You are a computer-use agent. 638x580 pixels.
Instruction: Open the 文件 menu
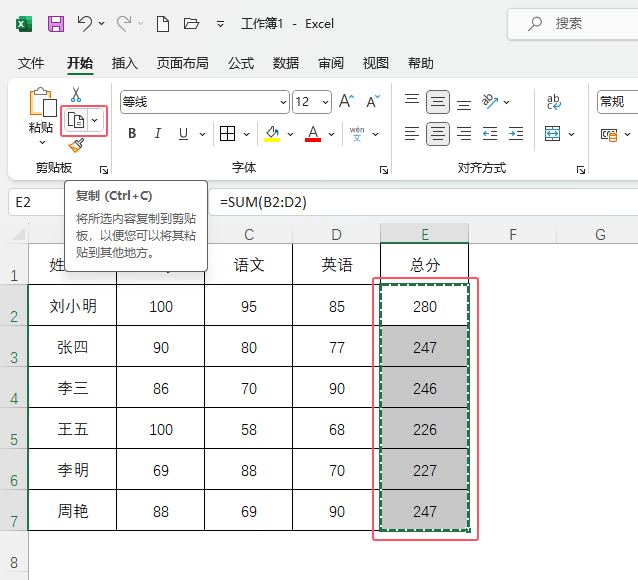(31, 63)
